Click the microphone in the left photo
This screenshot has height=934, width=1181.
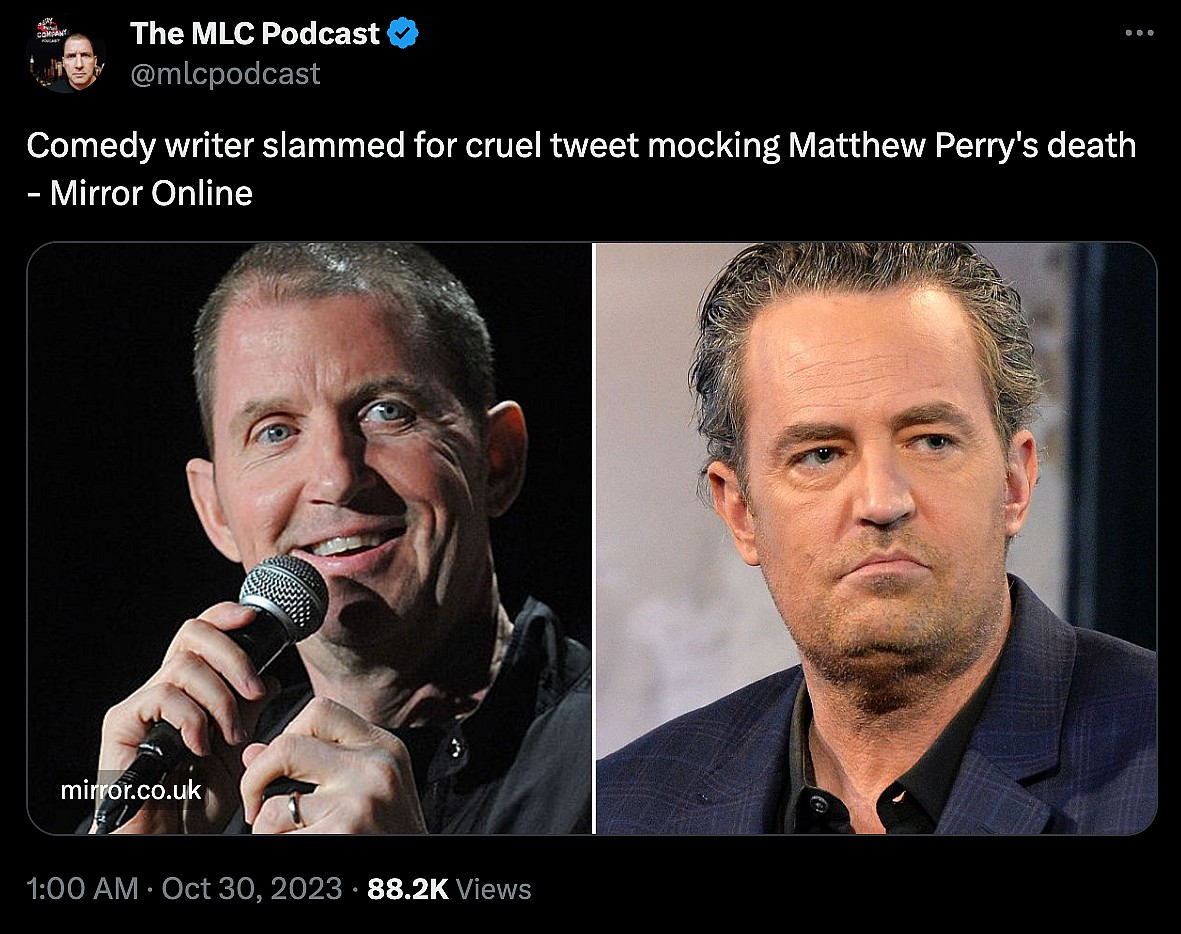point(285,600)
